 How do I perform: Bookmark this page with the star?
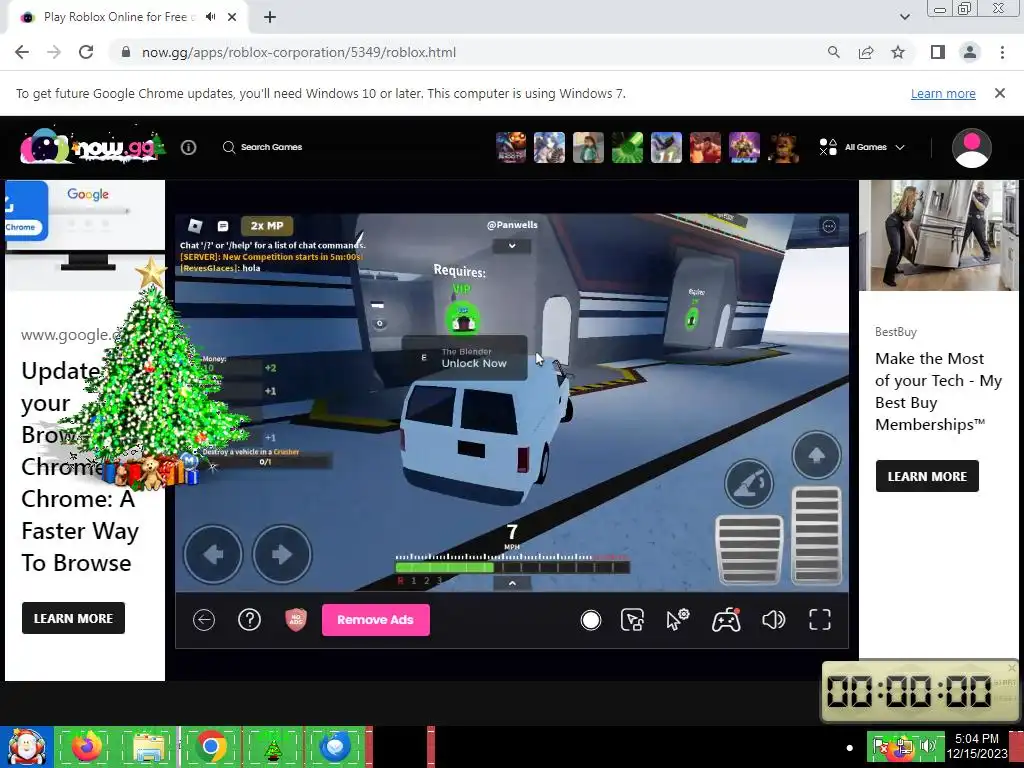(x=898, y=52)
